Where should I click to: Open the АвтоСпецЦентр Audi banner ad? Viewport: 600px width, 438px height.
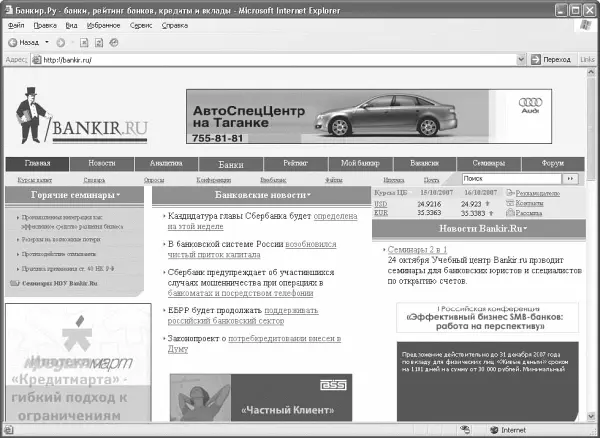[369, 117]
